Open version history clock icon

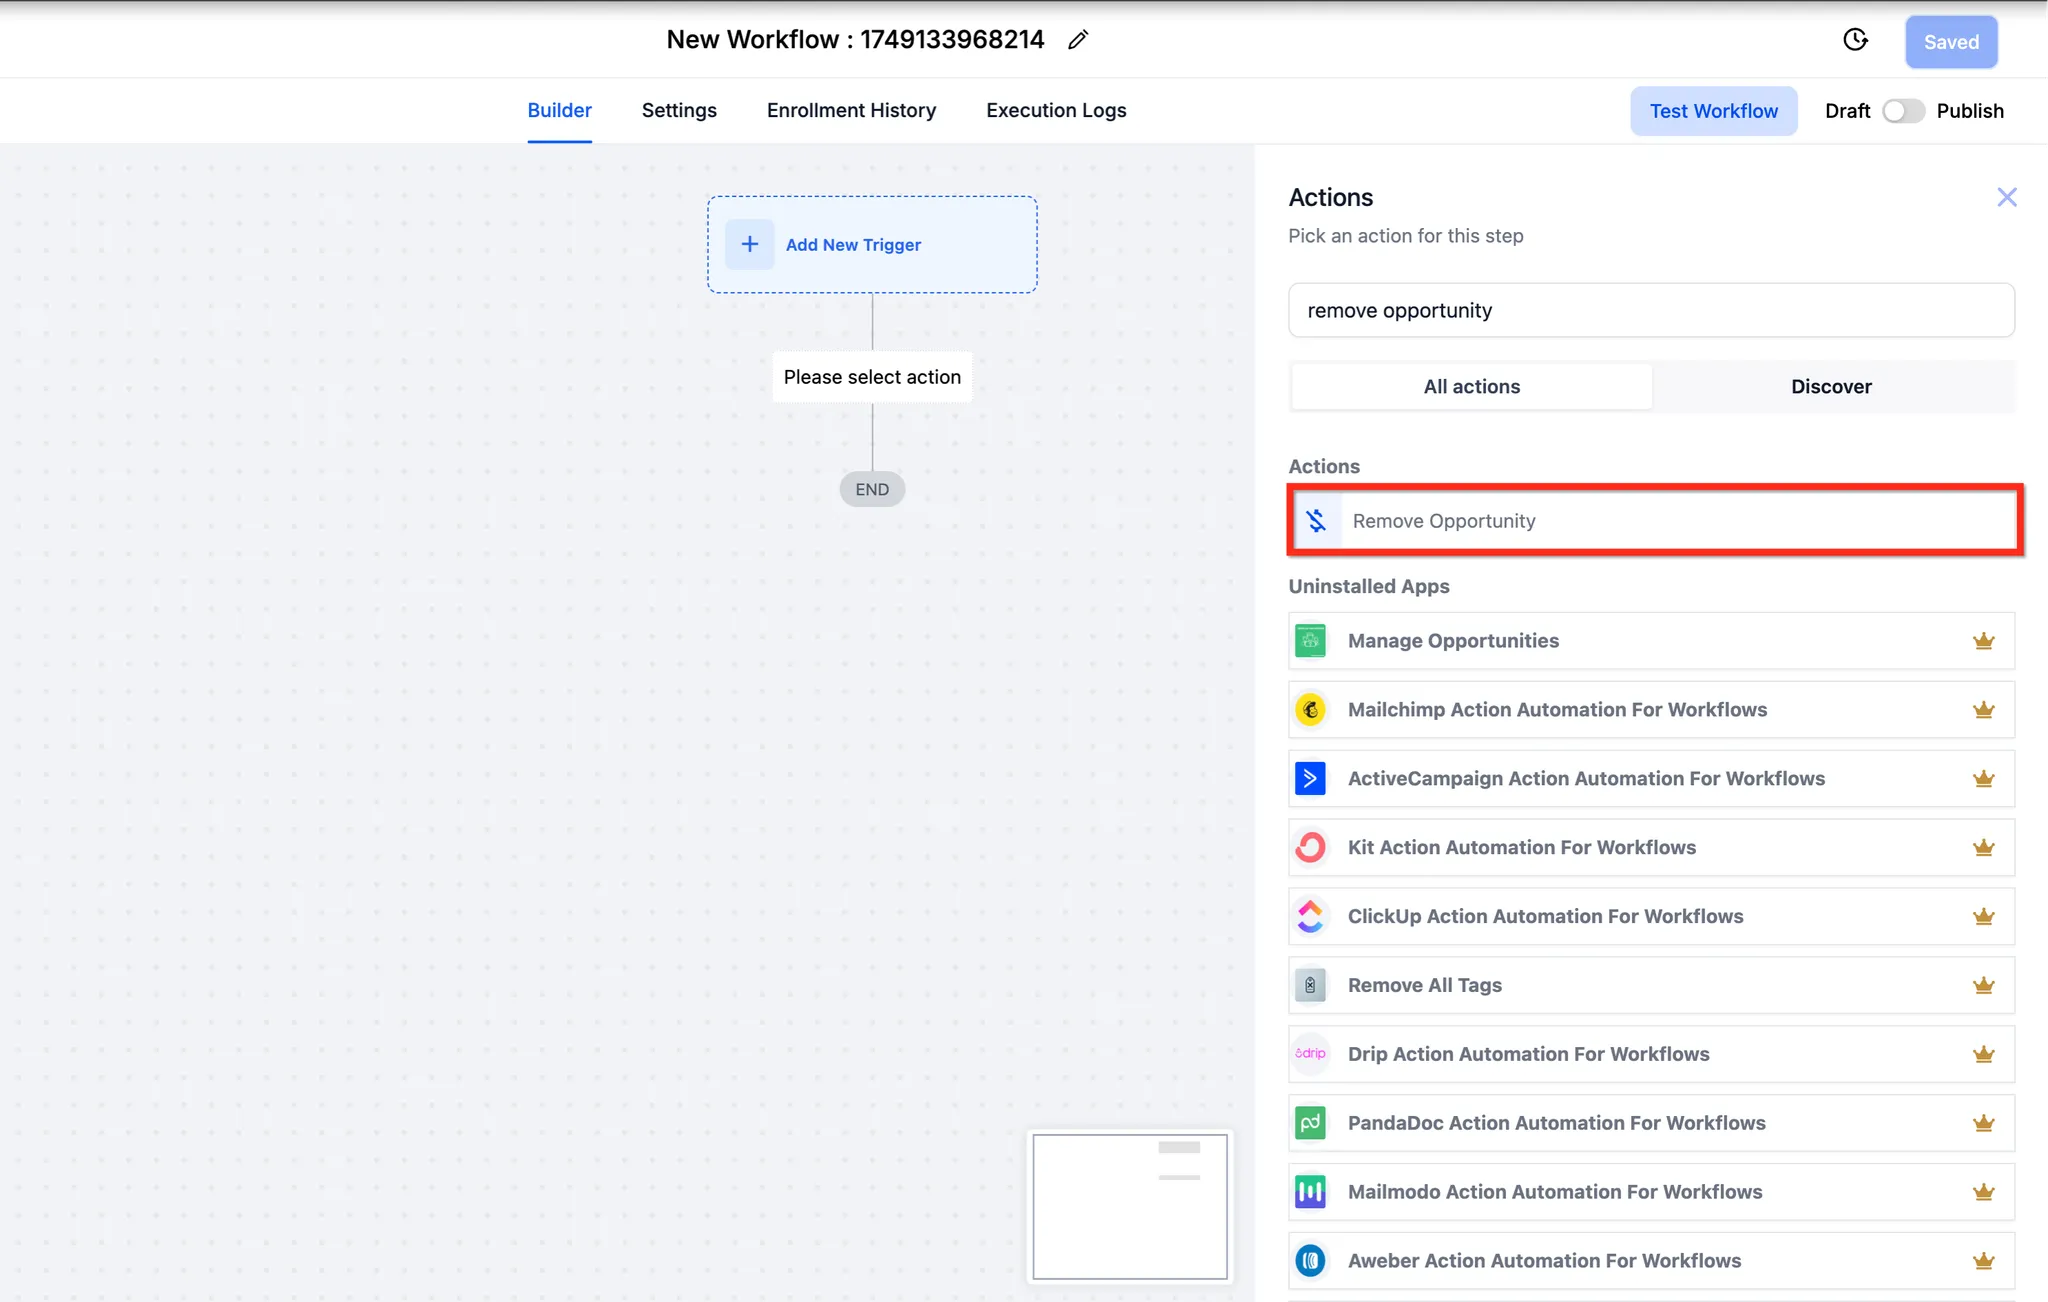point(1855,40)
